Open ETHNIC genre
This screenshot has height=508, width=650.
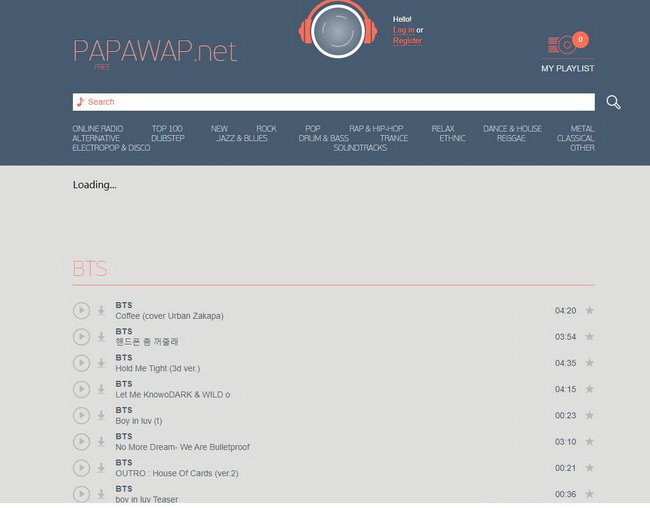(452, 138)
